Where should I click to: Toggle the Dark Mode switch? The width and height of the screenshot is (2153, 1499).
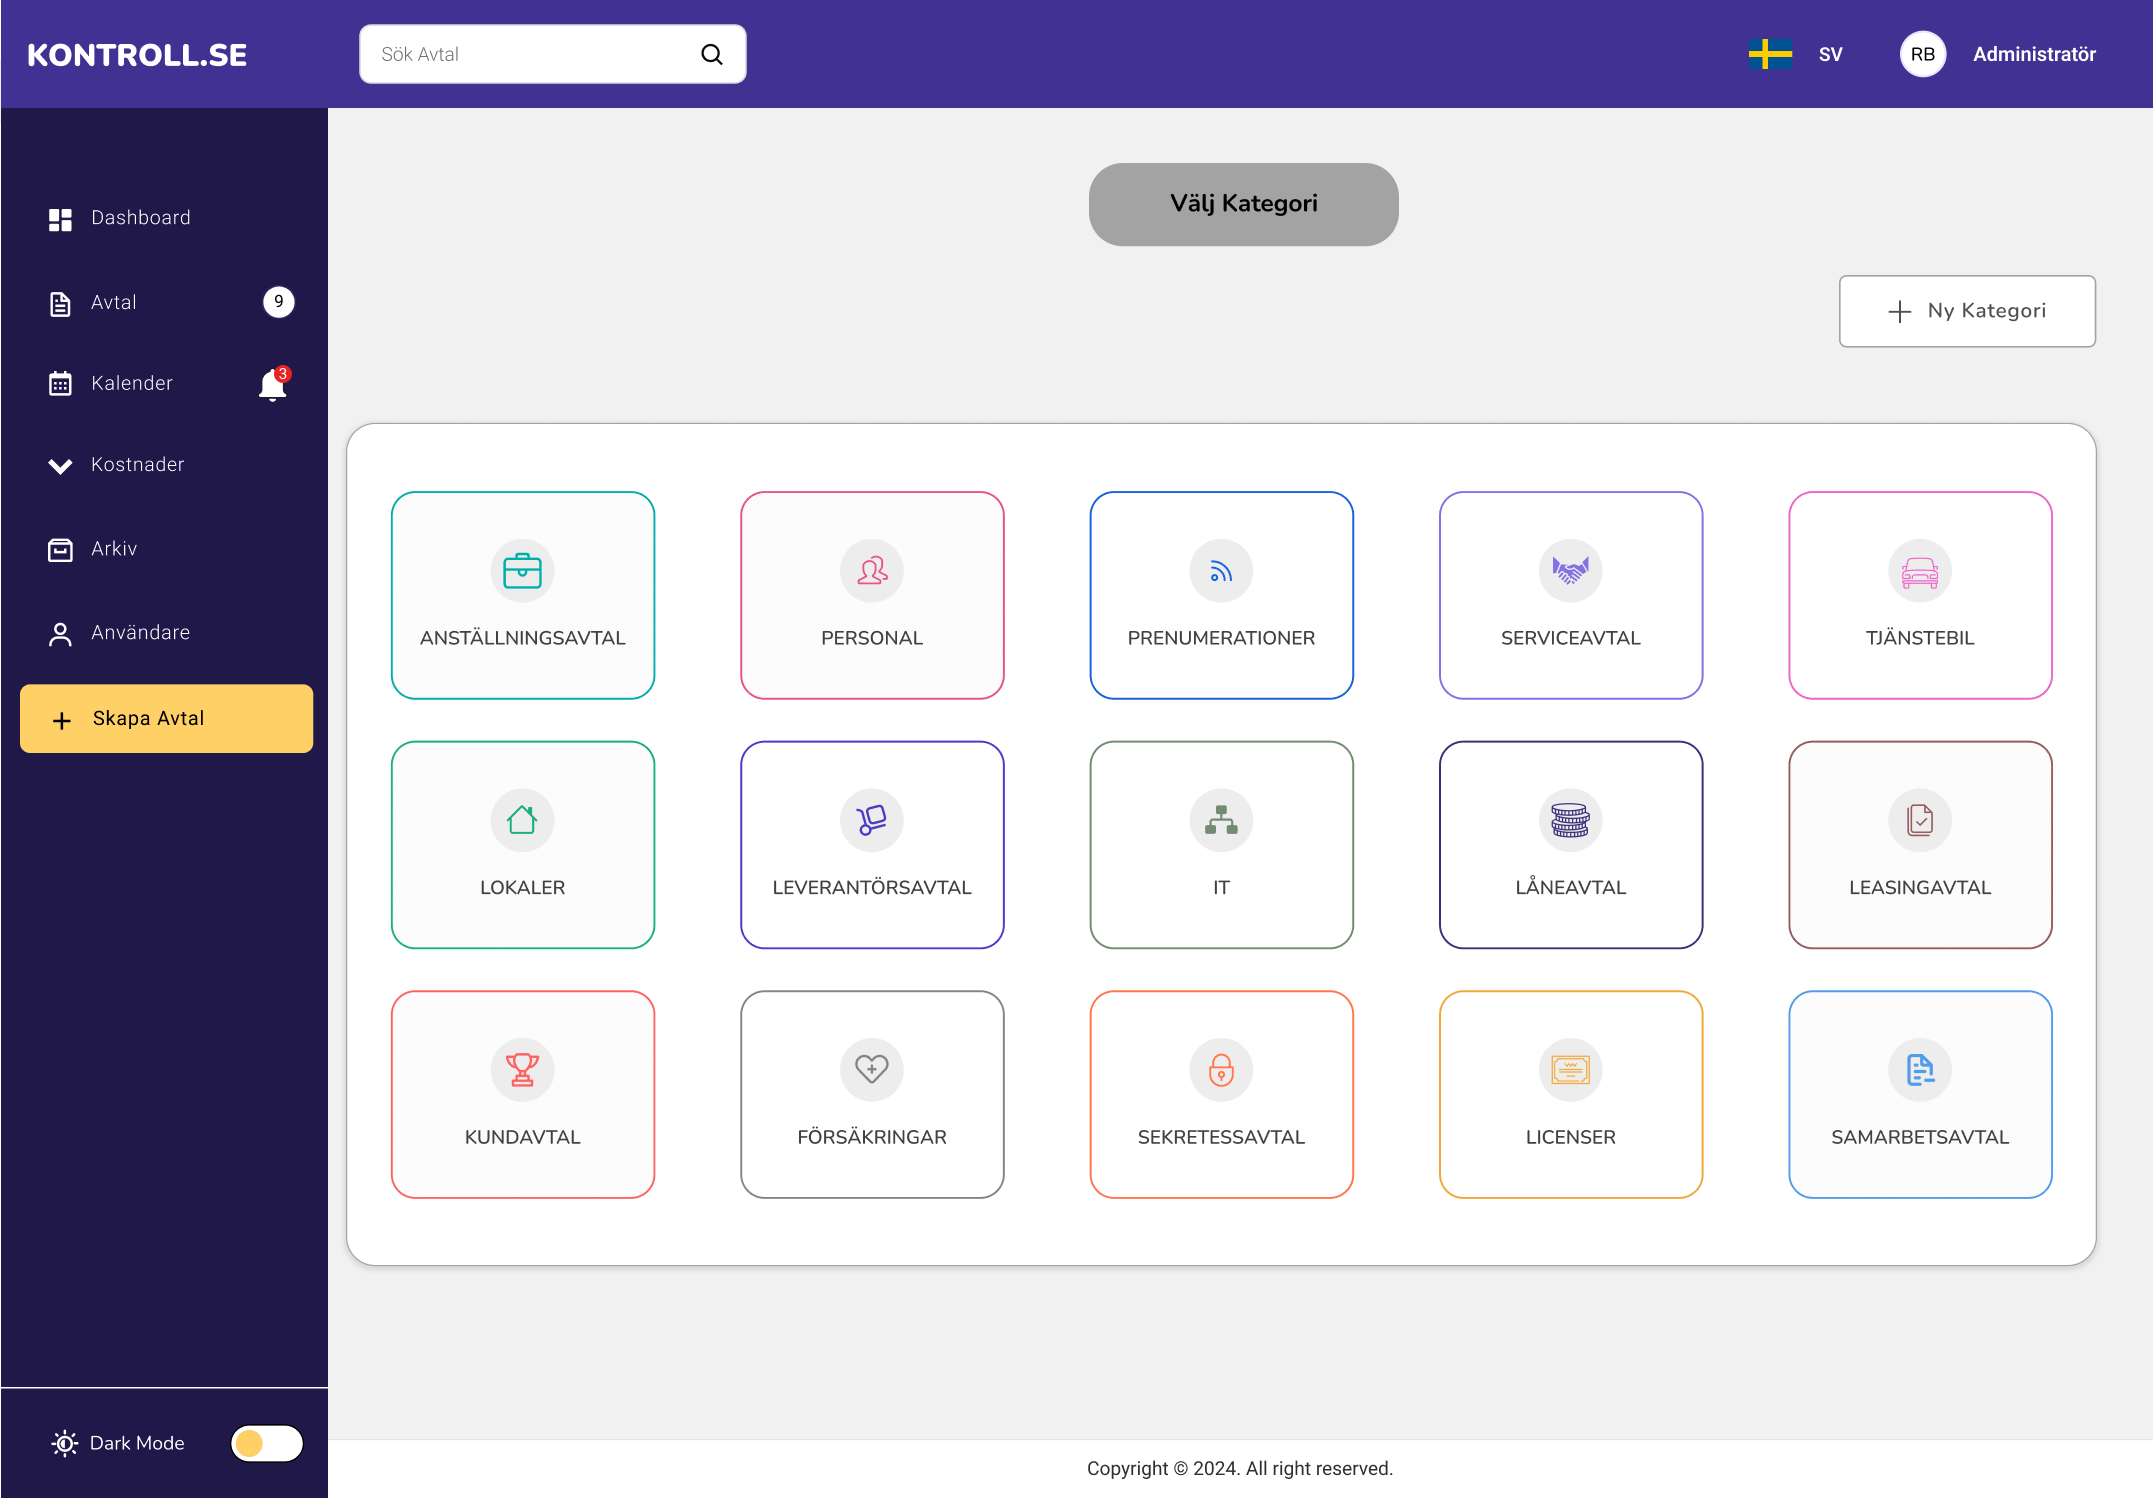pos(266,1443)
